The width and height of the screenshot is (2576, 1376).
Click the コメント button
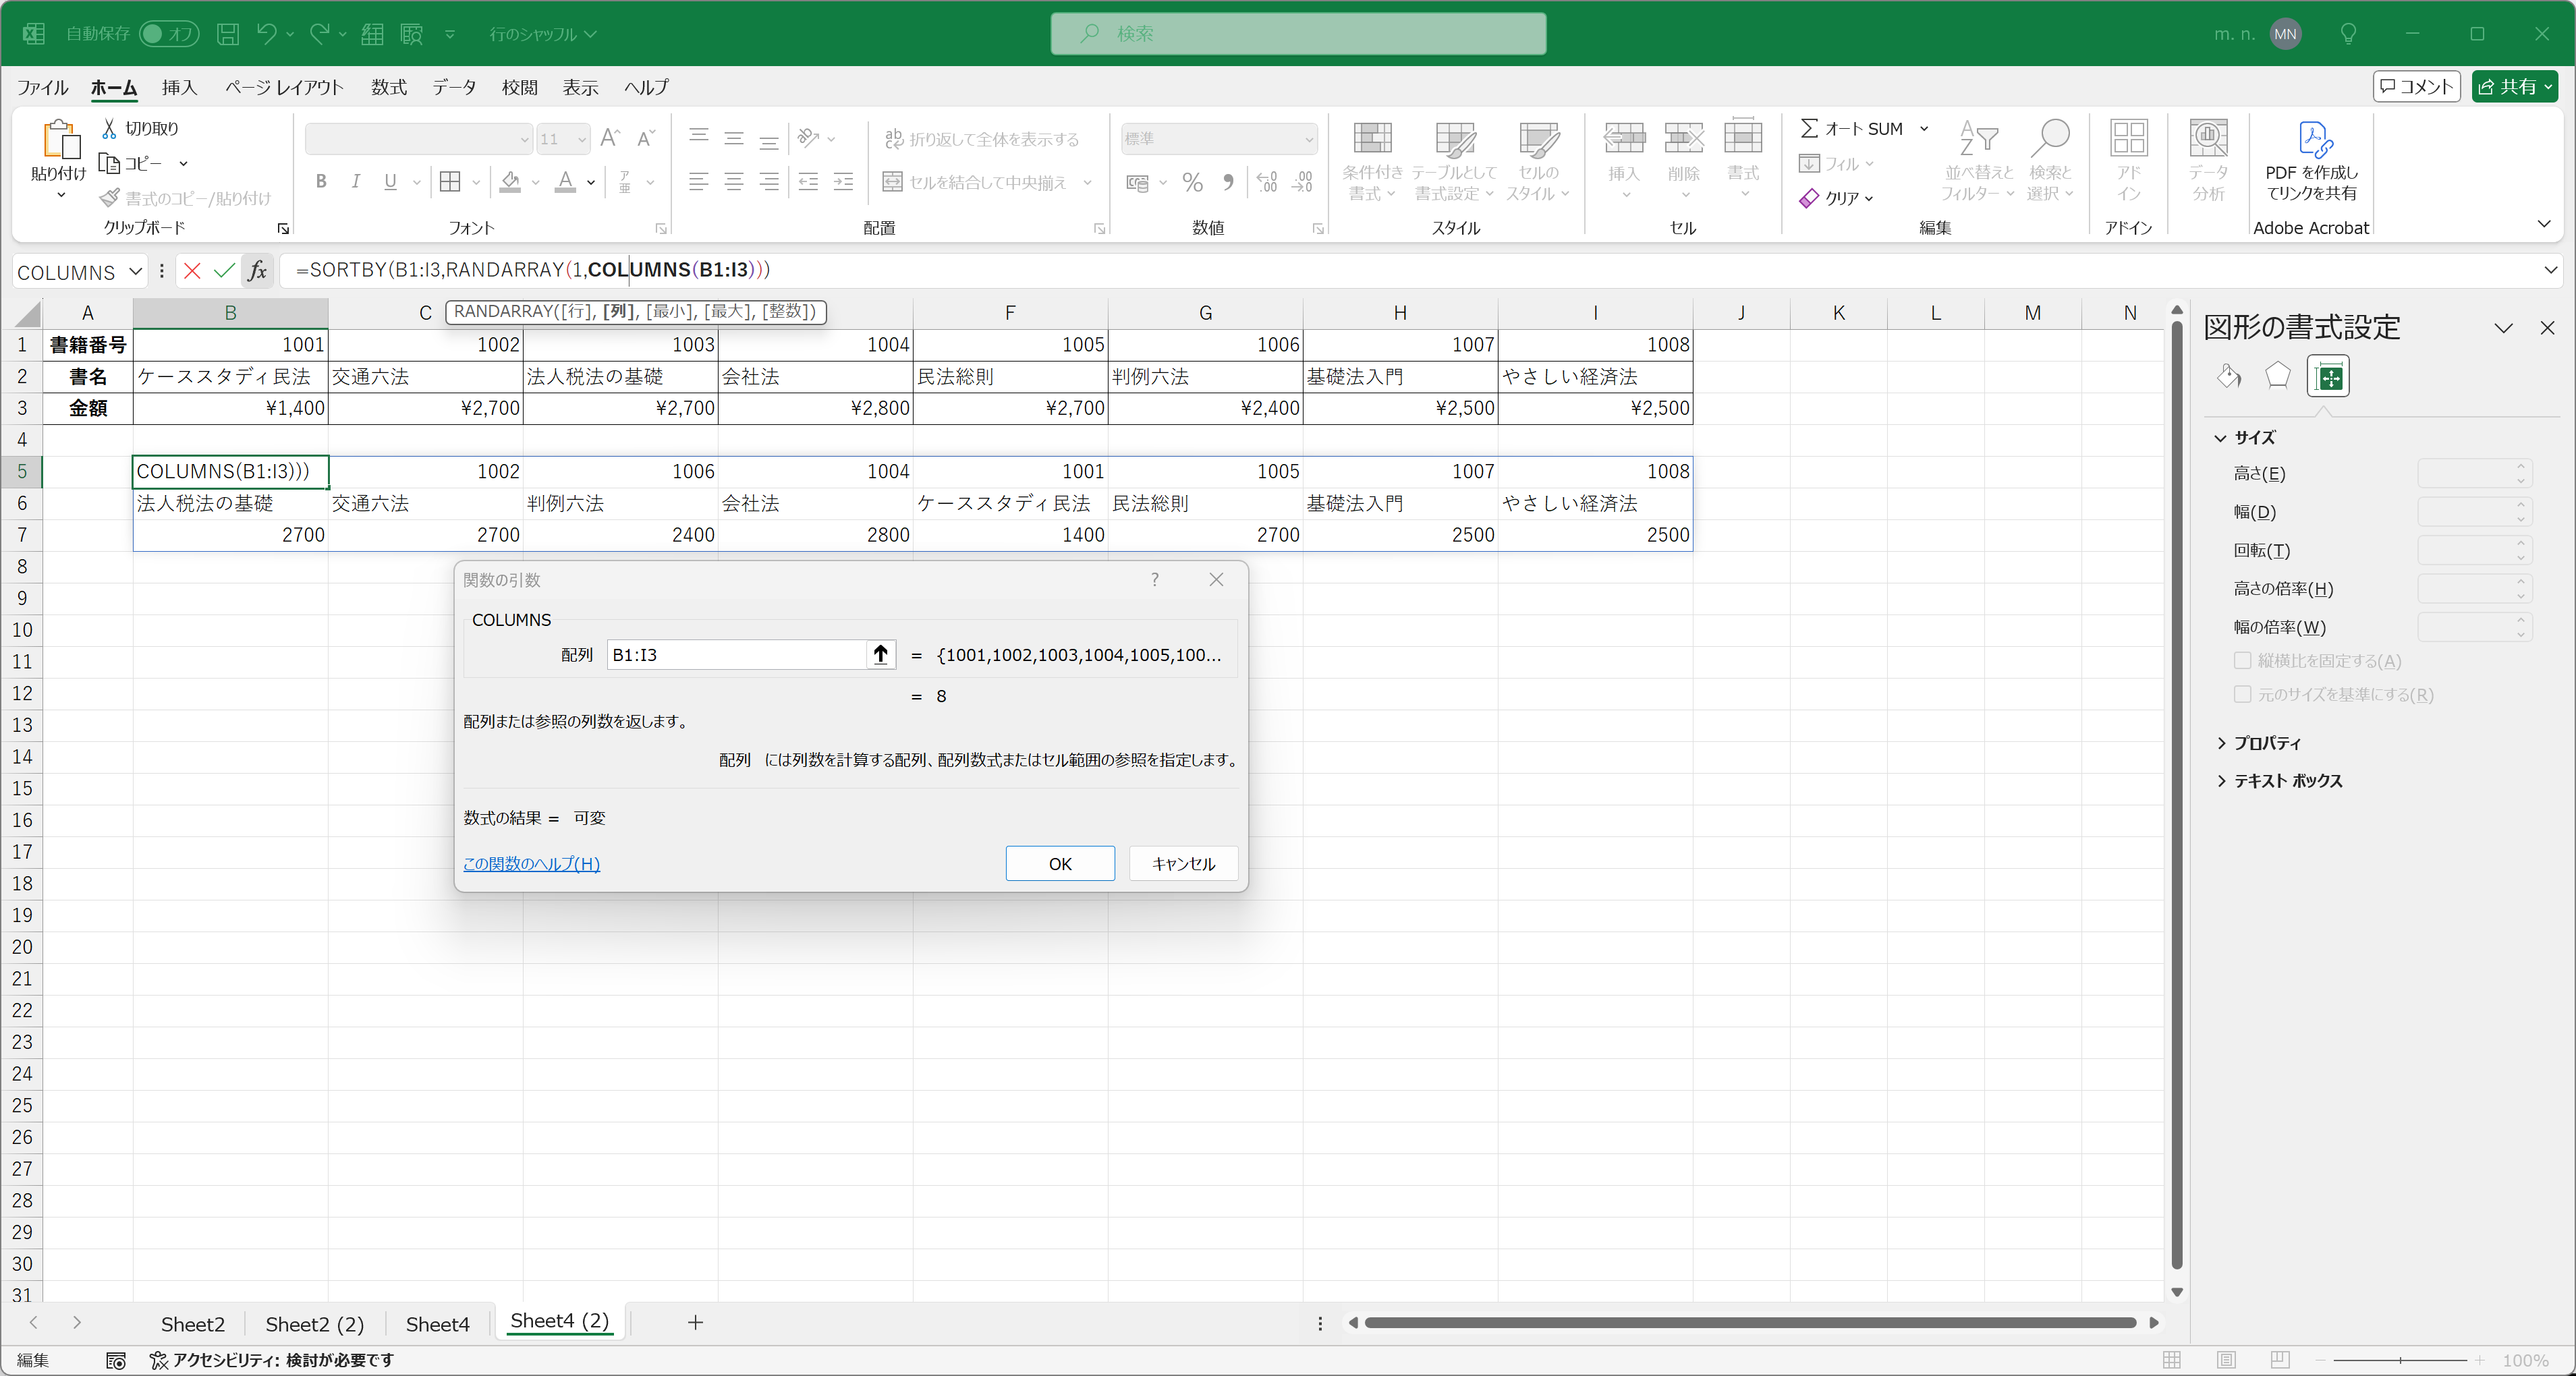tap(2416, 87)
